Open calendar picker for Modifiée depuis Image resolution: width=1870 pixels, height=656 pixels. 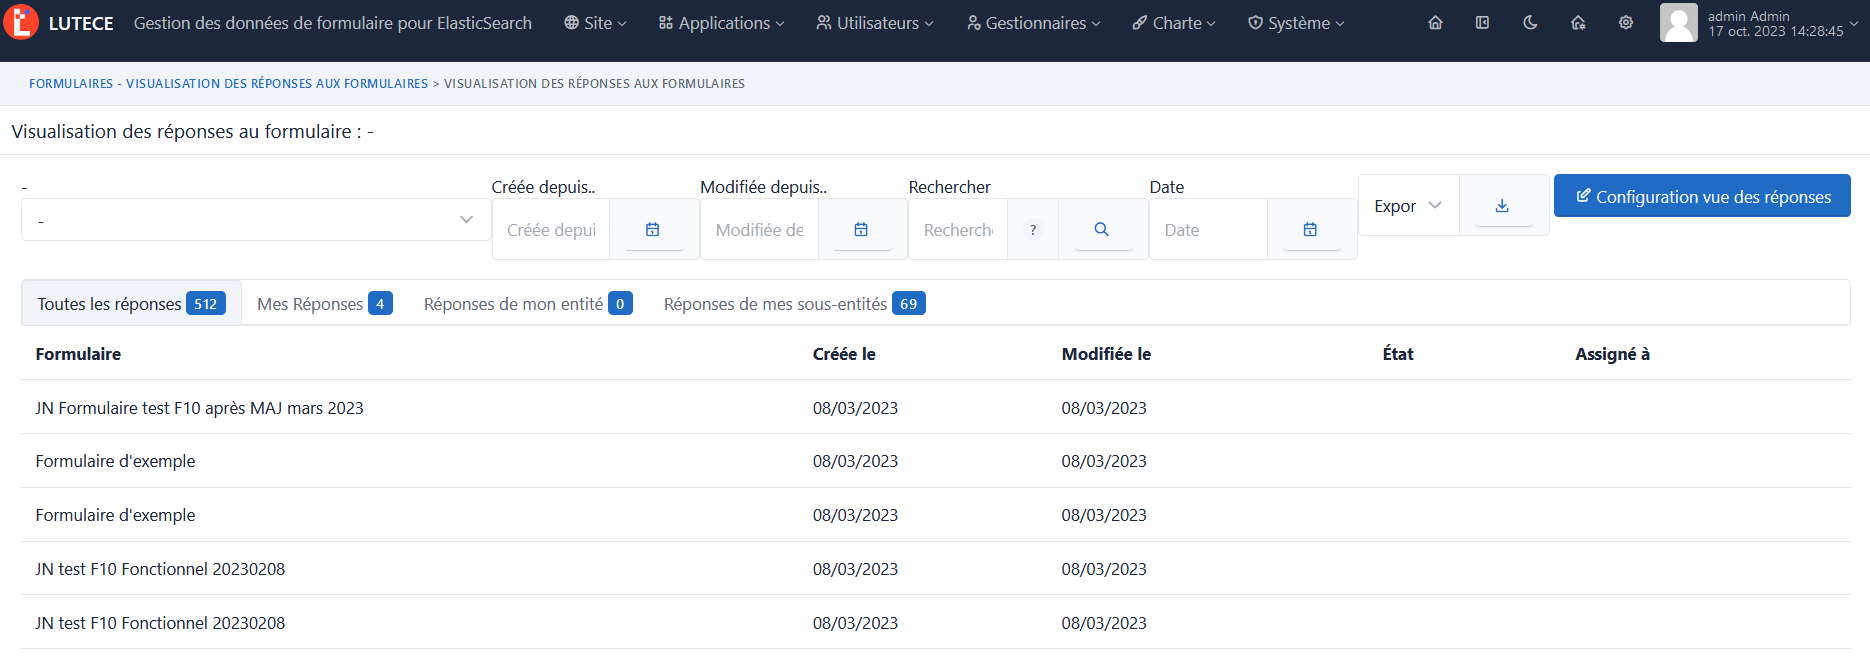pyautogui.click(x=861, y=229)
